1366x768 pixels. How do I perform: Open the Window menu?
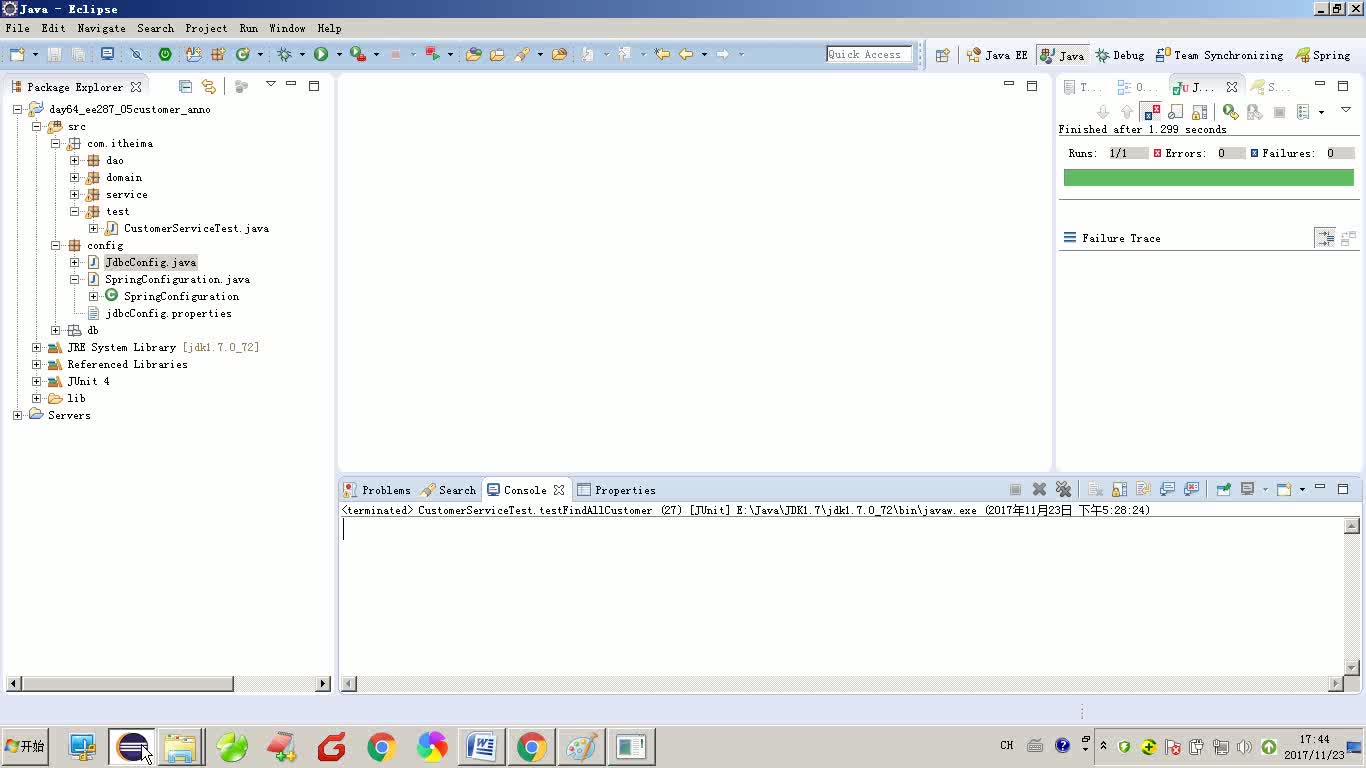[287, 28]
